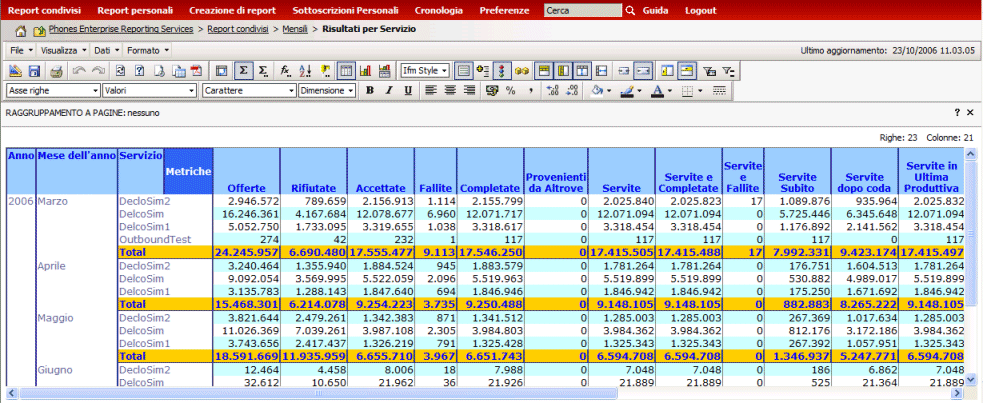Open the Formato menu
The image size is (983, 403).
click(x=147, y=50)
